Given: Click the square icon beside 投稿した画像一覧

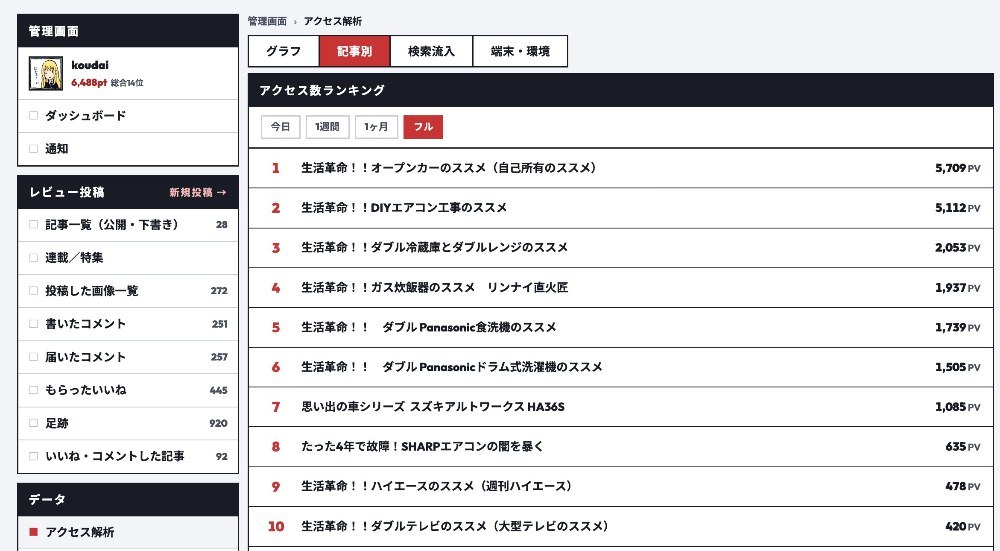Looking at the screenshot, I should click(x=33, y=291).
